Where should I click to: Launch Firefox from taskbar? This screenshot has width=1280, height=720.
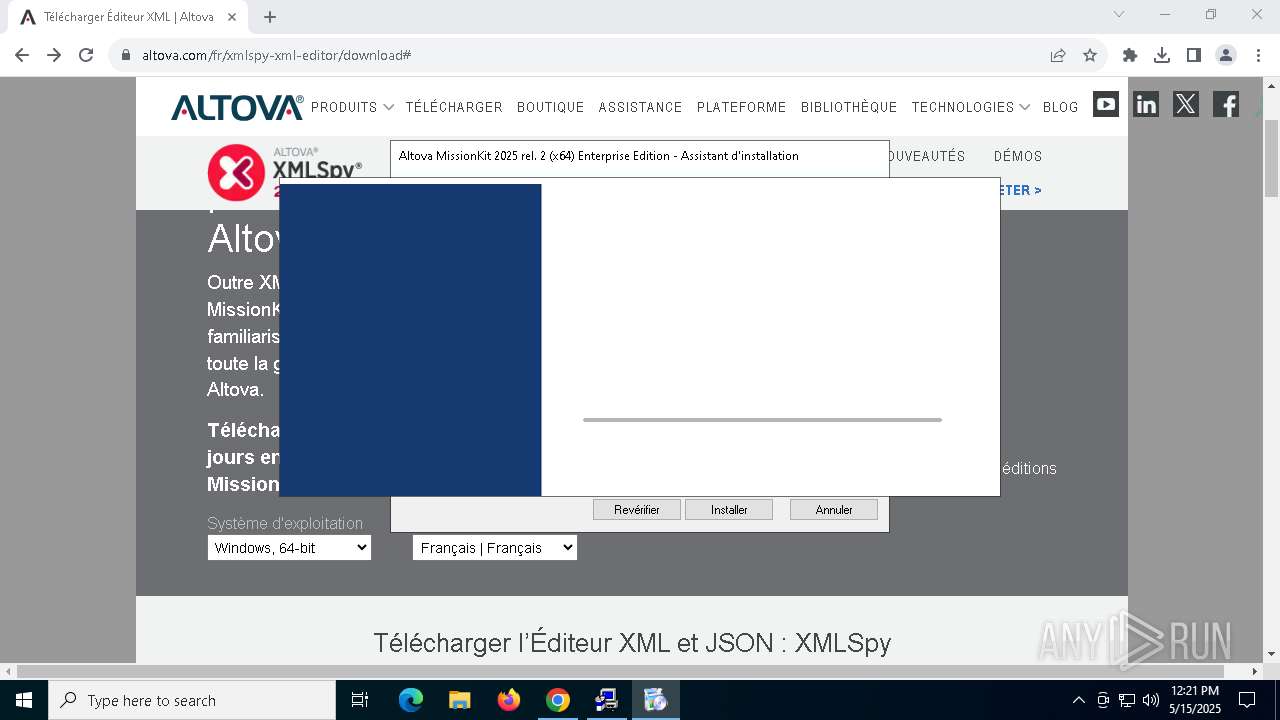(x=509, y=700)
